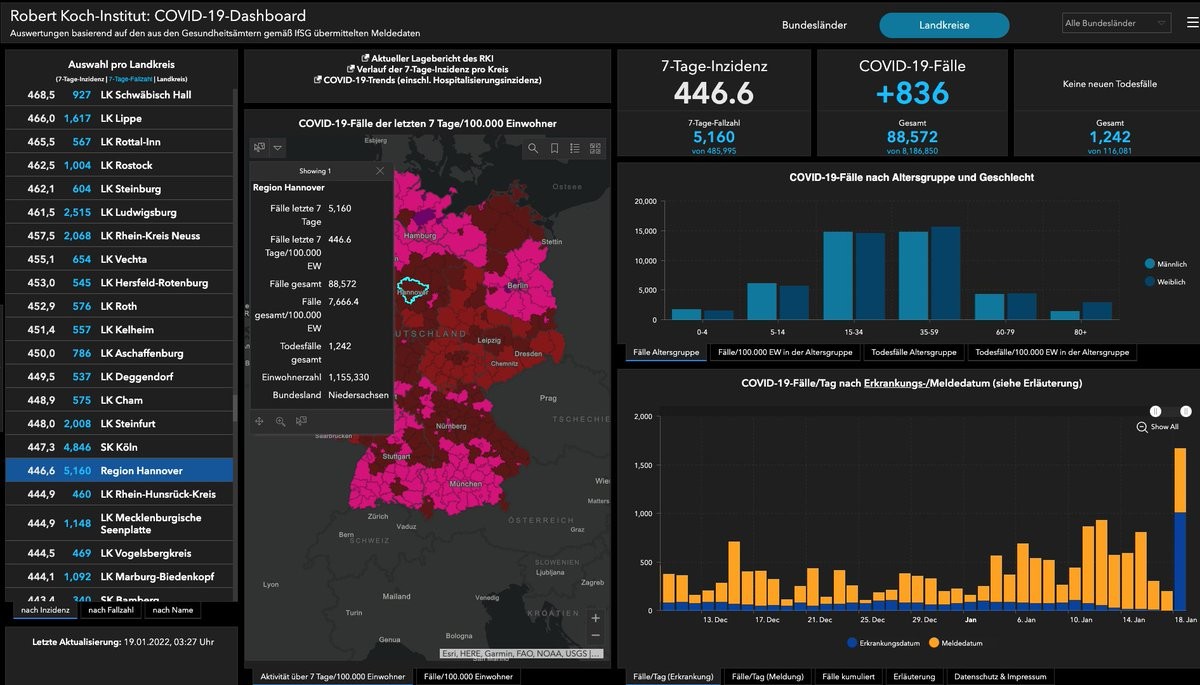
Task: Switch to Todesfälle Altersgruppe tab
Action: (912, 352)
